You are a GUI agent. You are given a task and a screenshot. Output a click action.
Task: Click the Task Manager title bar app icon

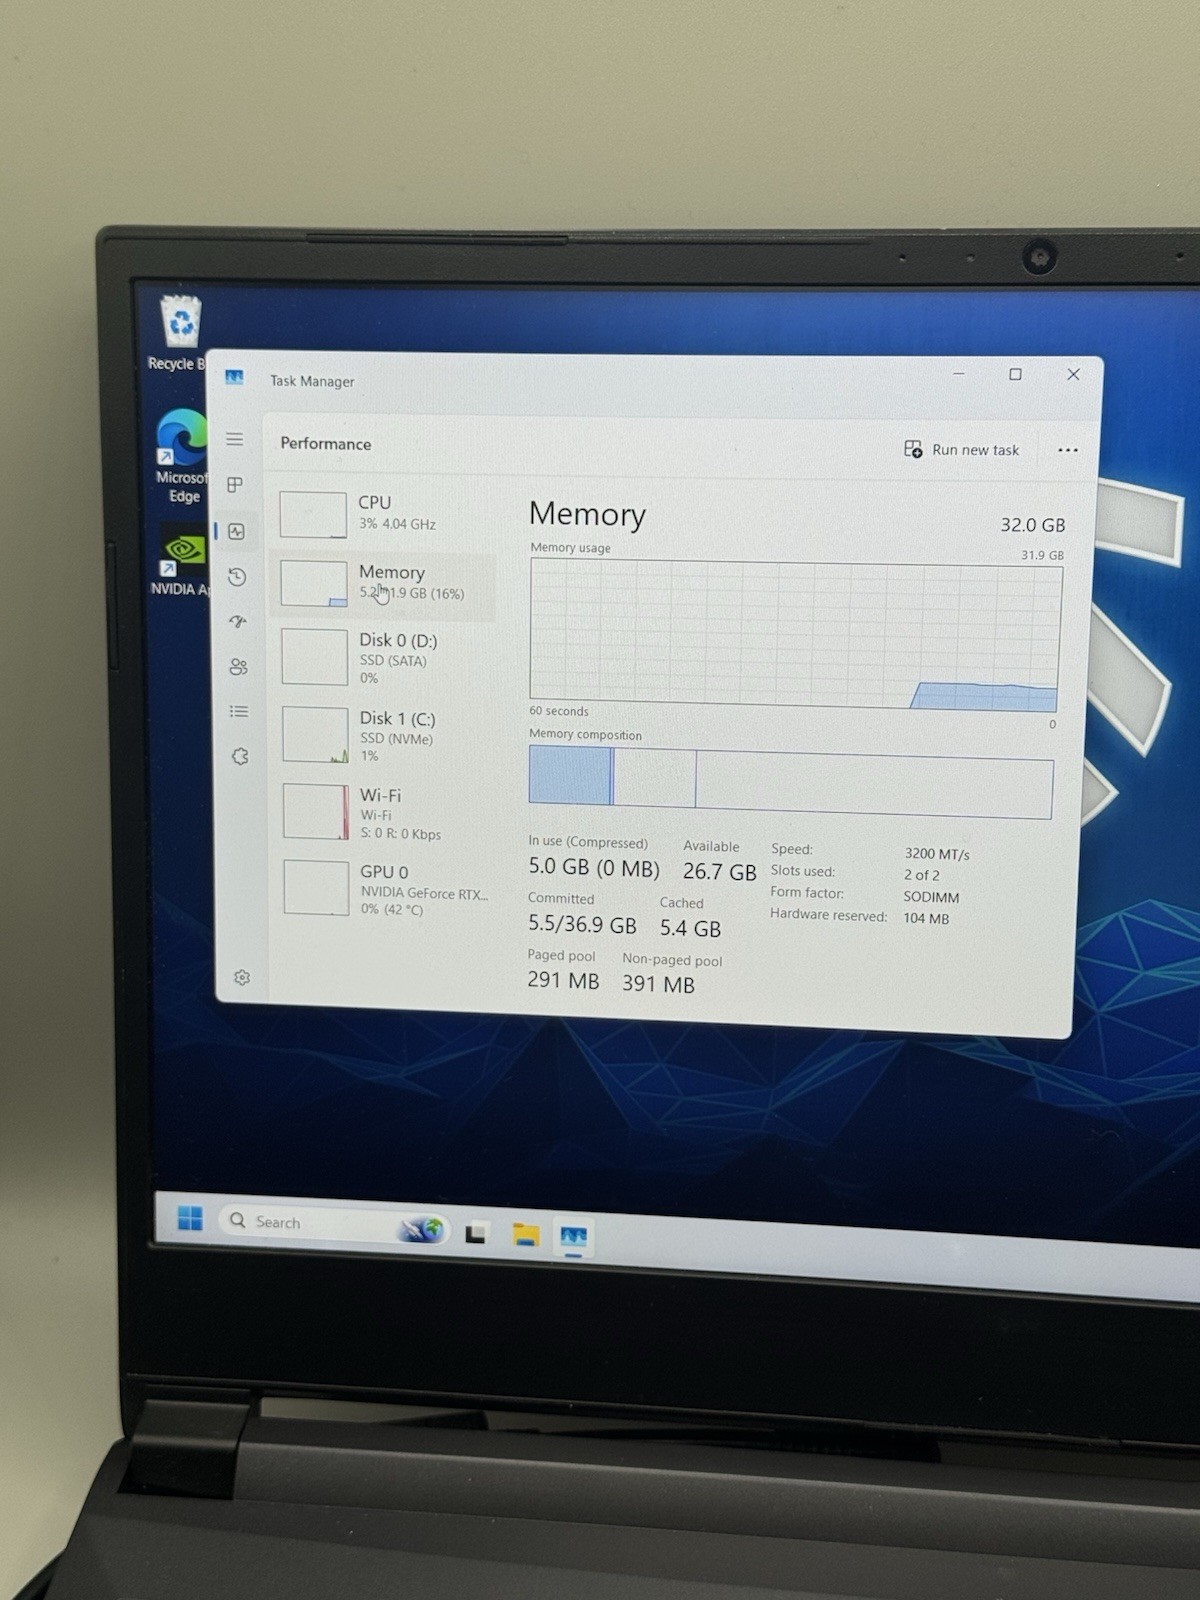pyautogui.click(x=234, y=377)
